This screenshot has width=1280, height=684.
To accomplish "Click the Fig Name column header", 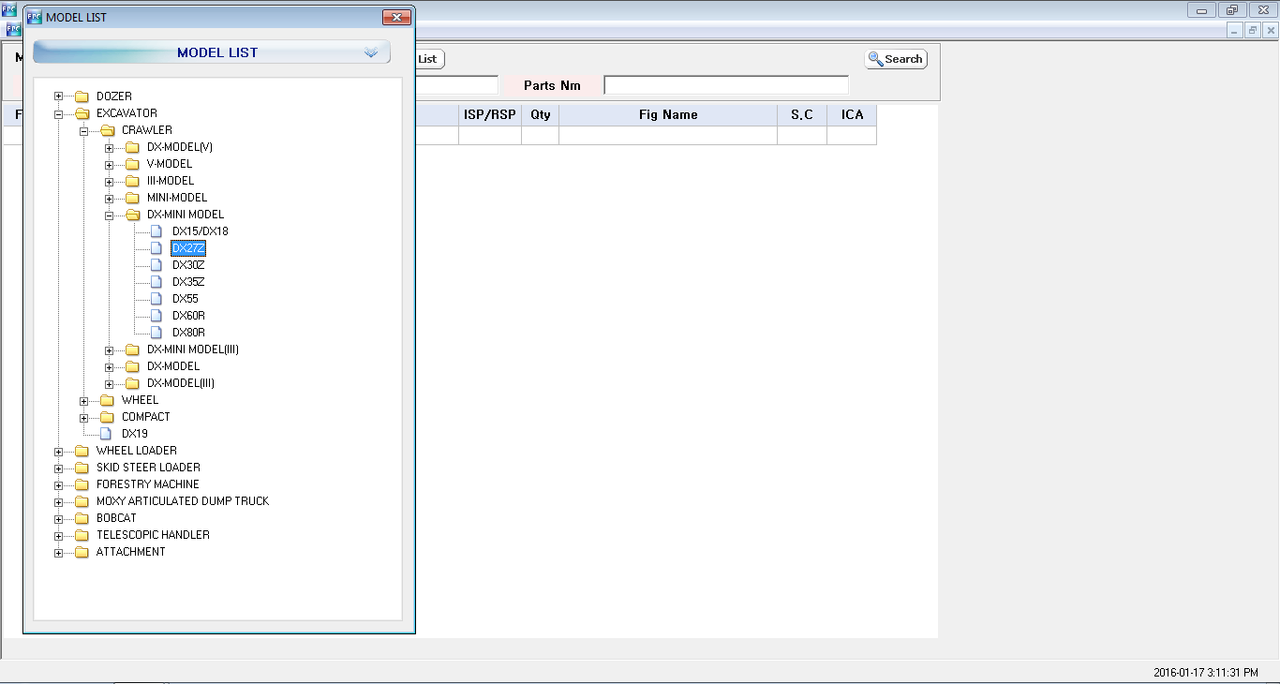I will [x=668, y=115].
